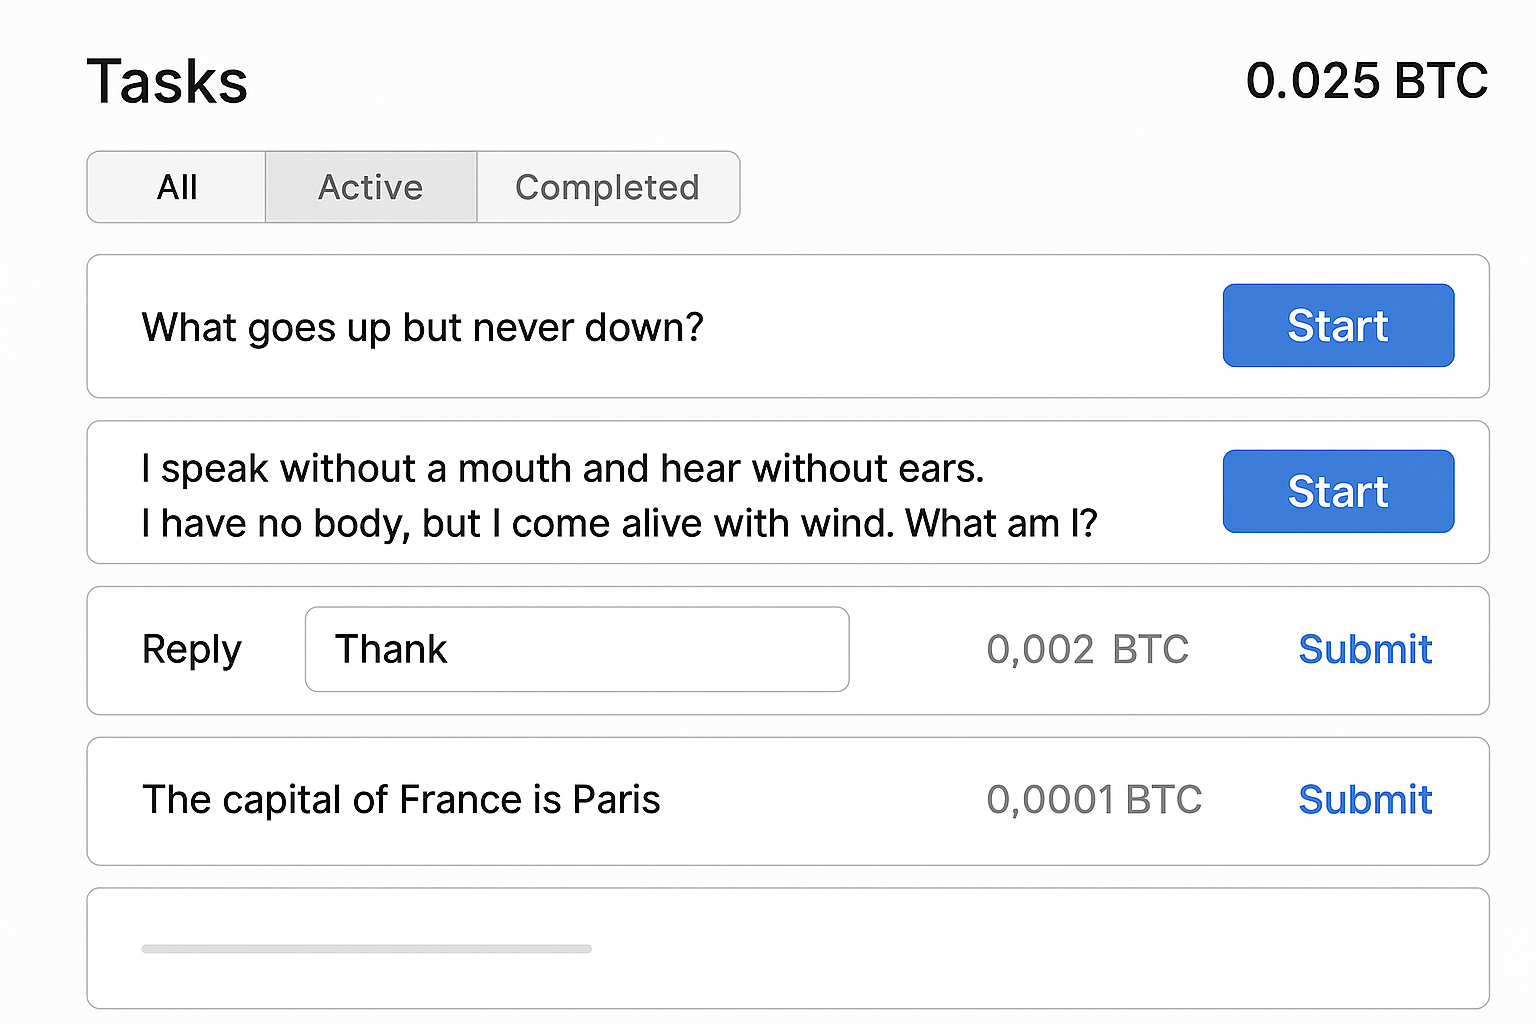The width and height of the screenshot is (1536, 1024).
Task: Start the "I speak without a mouth" task
Action: (1338, 491)
